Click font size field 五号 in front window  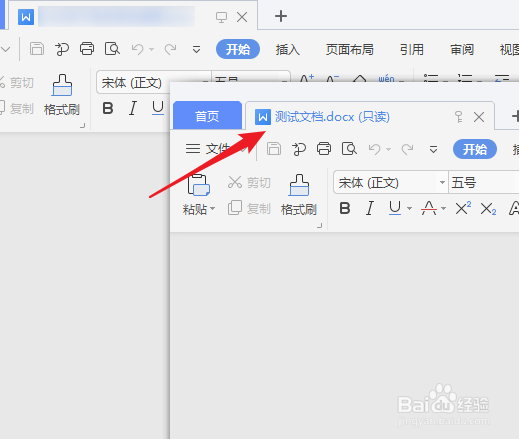coord(483,182)
